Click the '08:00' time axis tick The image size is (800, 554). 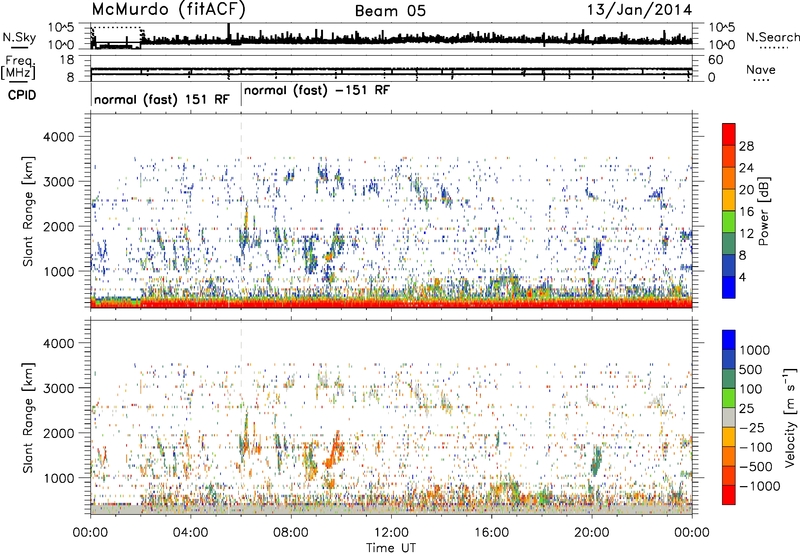(x=291, y=533)
